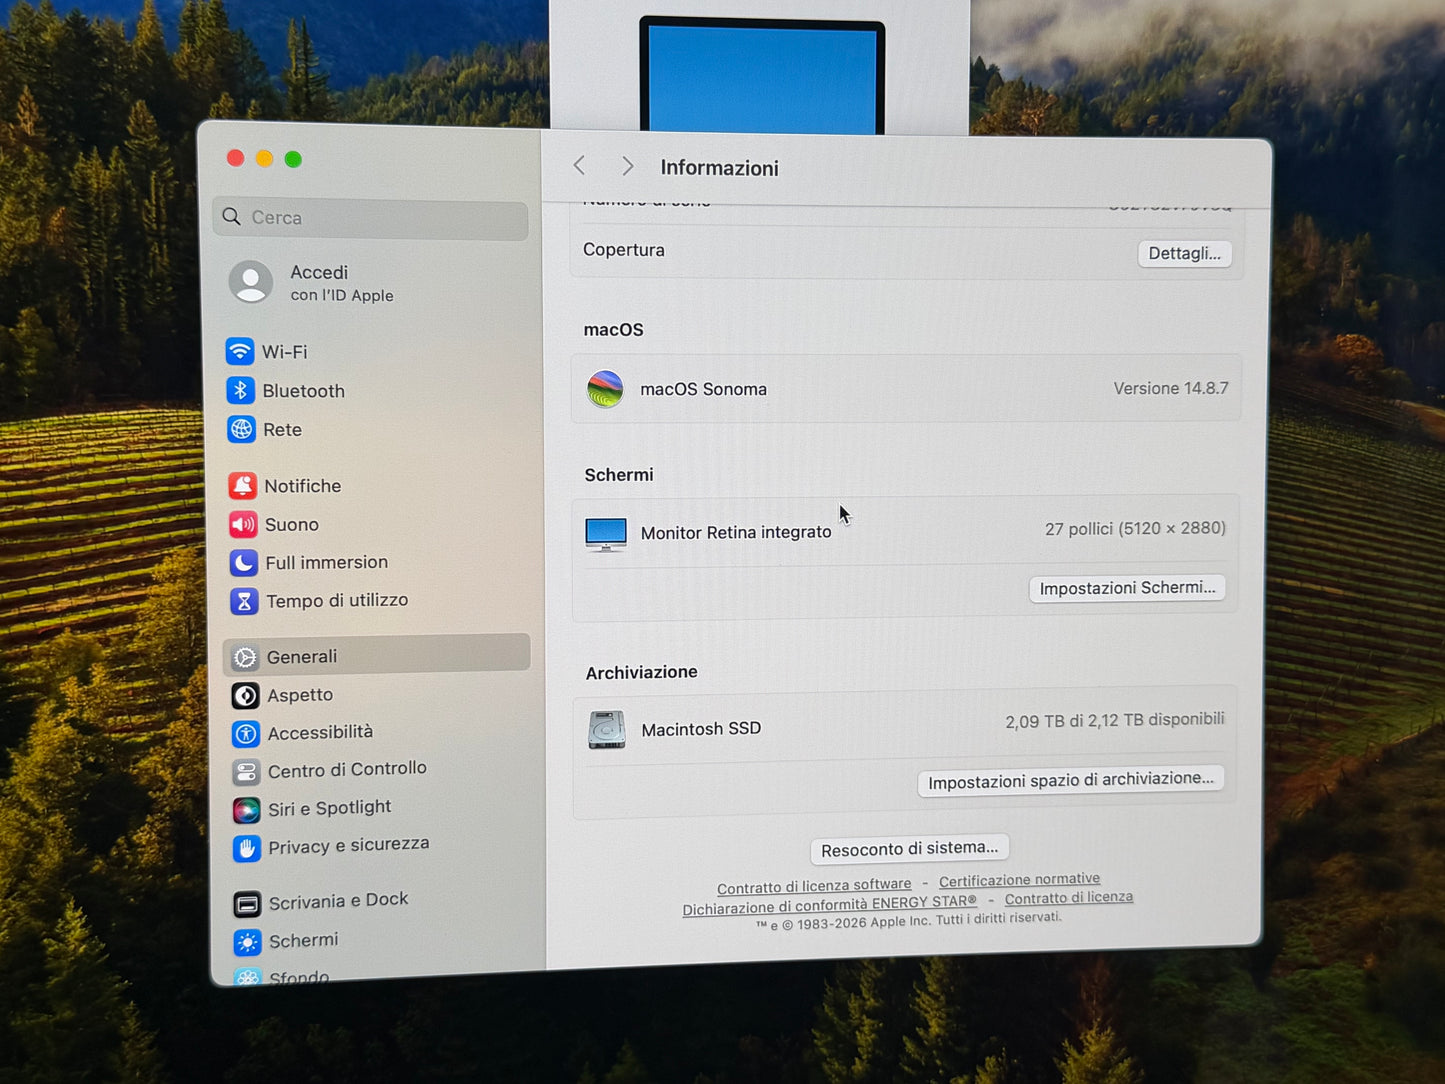Open Impostazioni Schermi... button
Screen dimensions: 1445x1084
coord(1127,588)
